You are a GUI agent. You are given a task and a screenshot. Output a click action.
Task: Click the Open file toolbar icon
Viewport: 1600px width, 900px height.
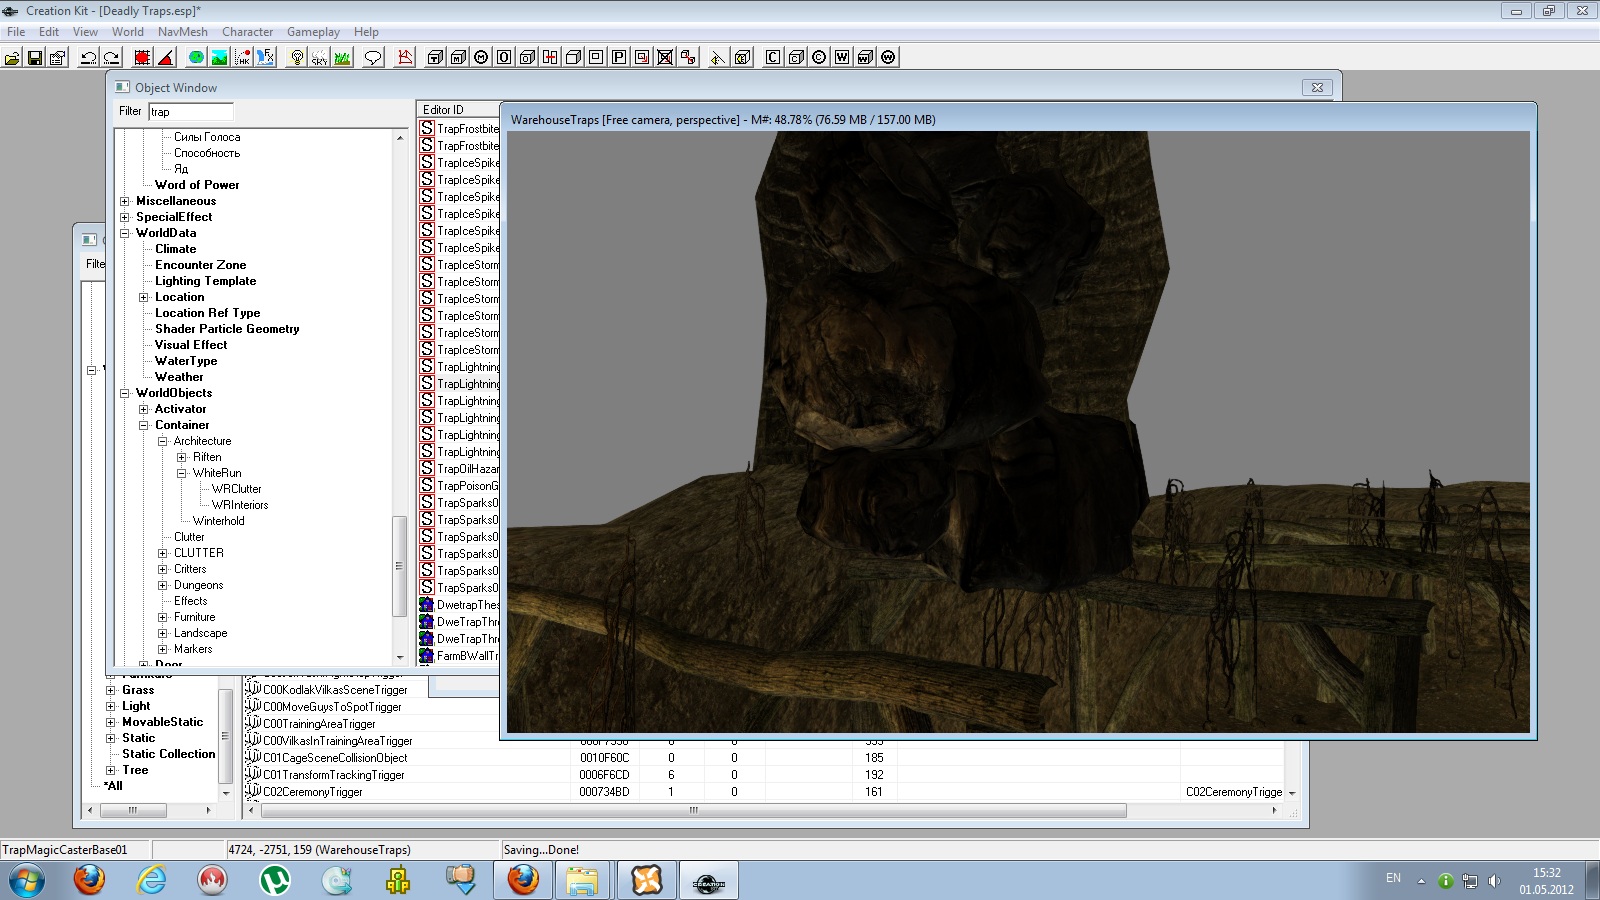(12, 57)
